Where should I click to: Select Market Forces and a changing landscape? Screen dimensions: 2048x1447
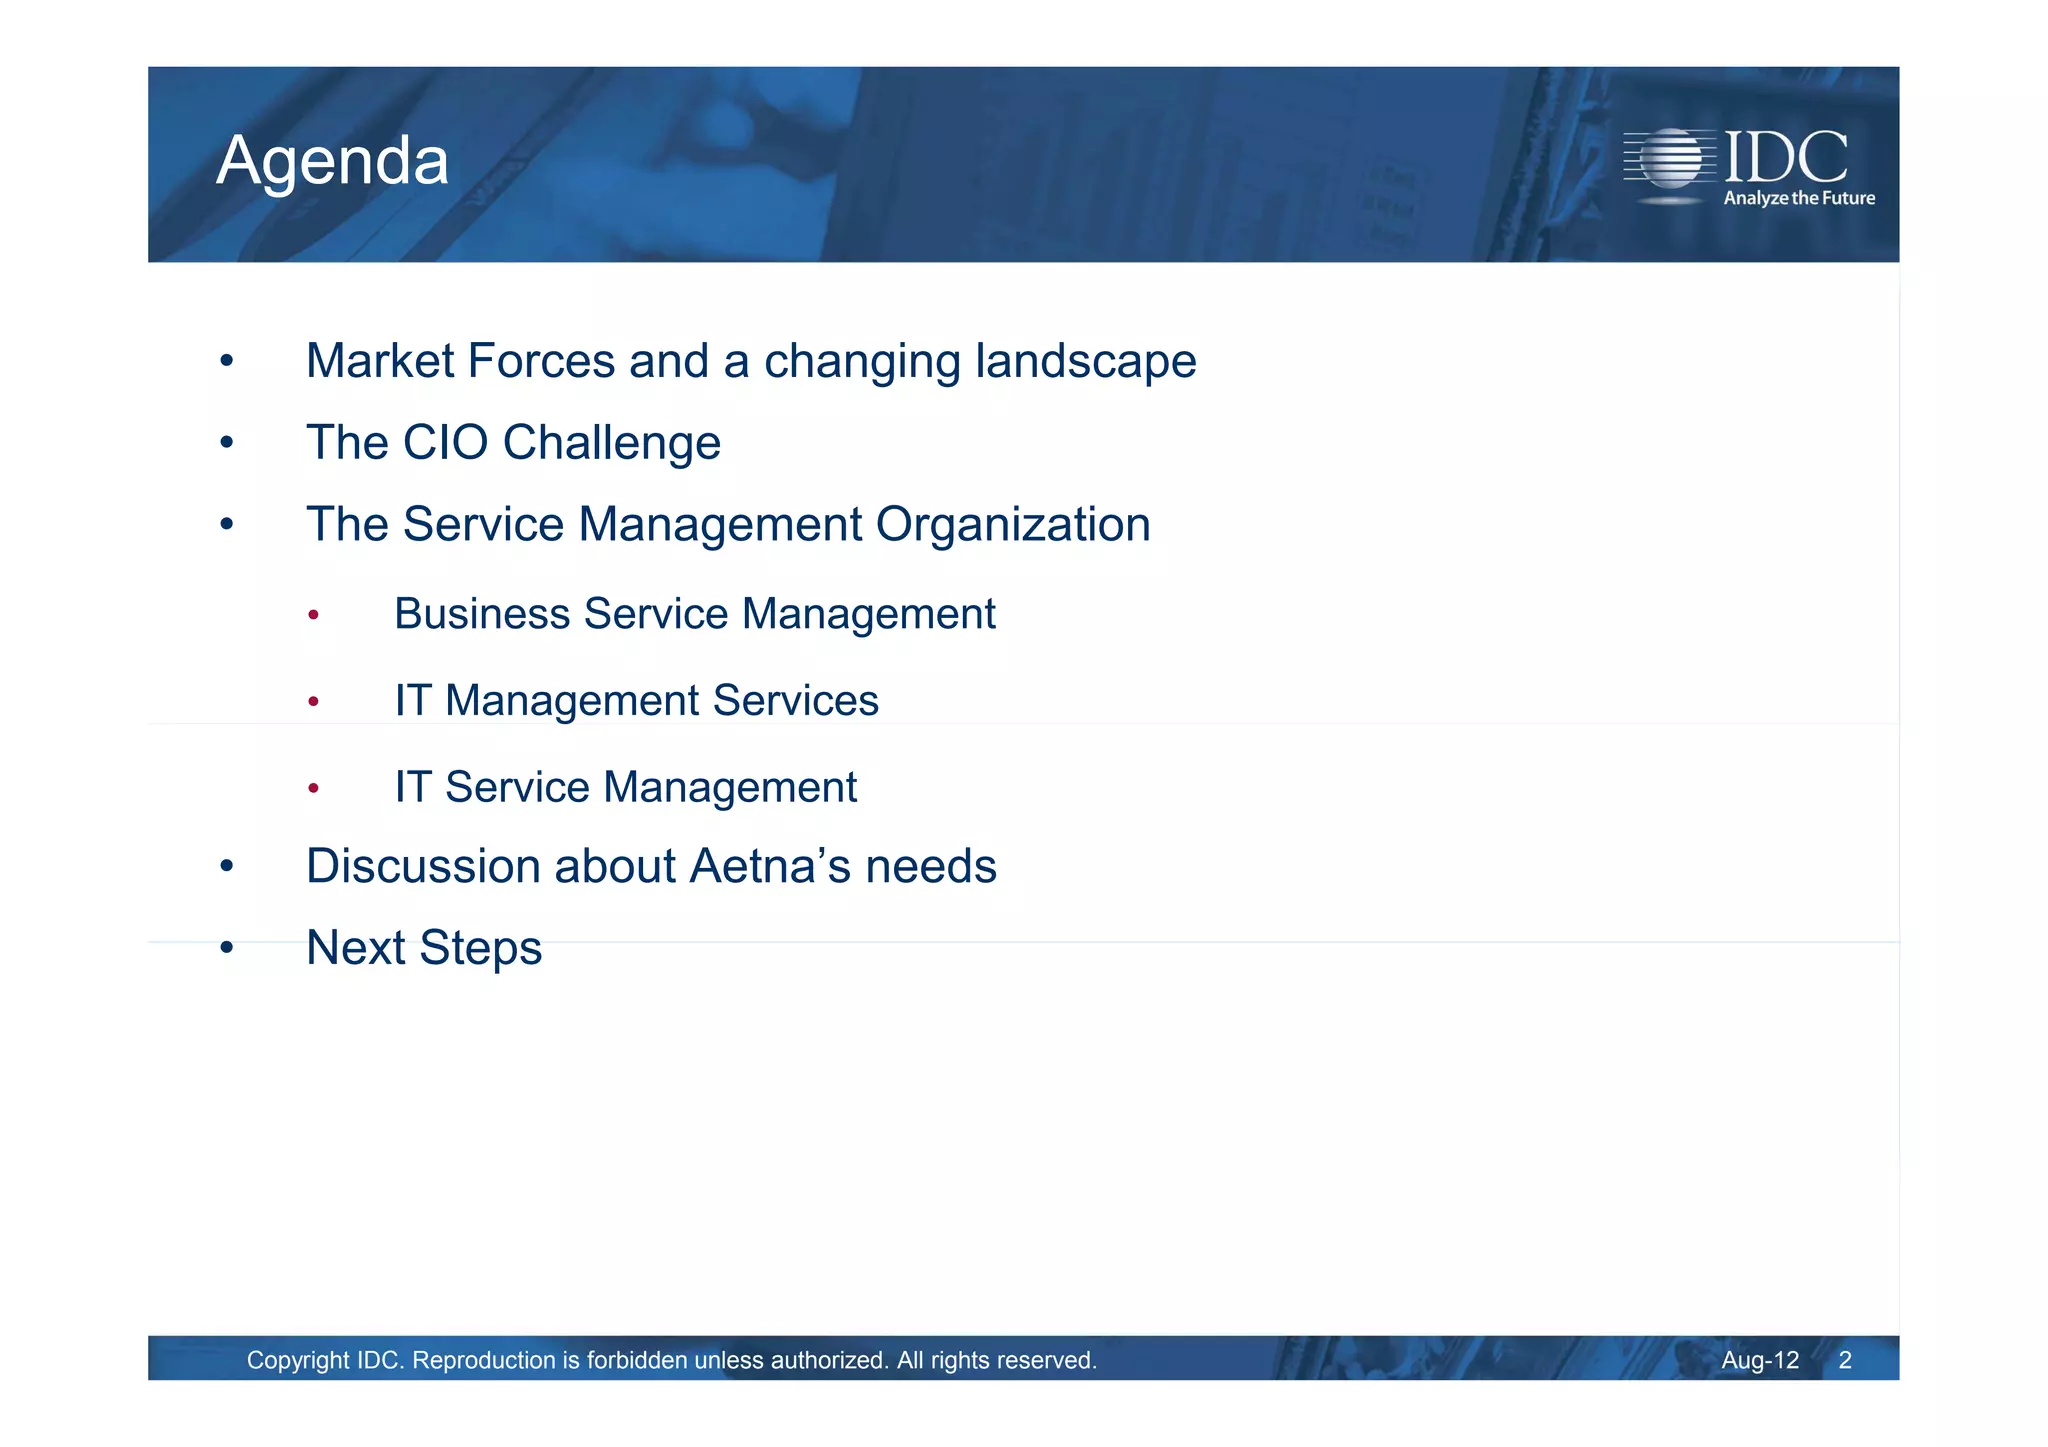[x=750, y=361]
